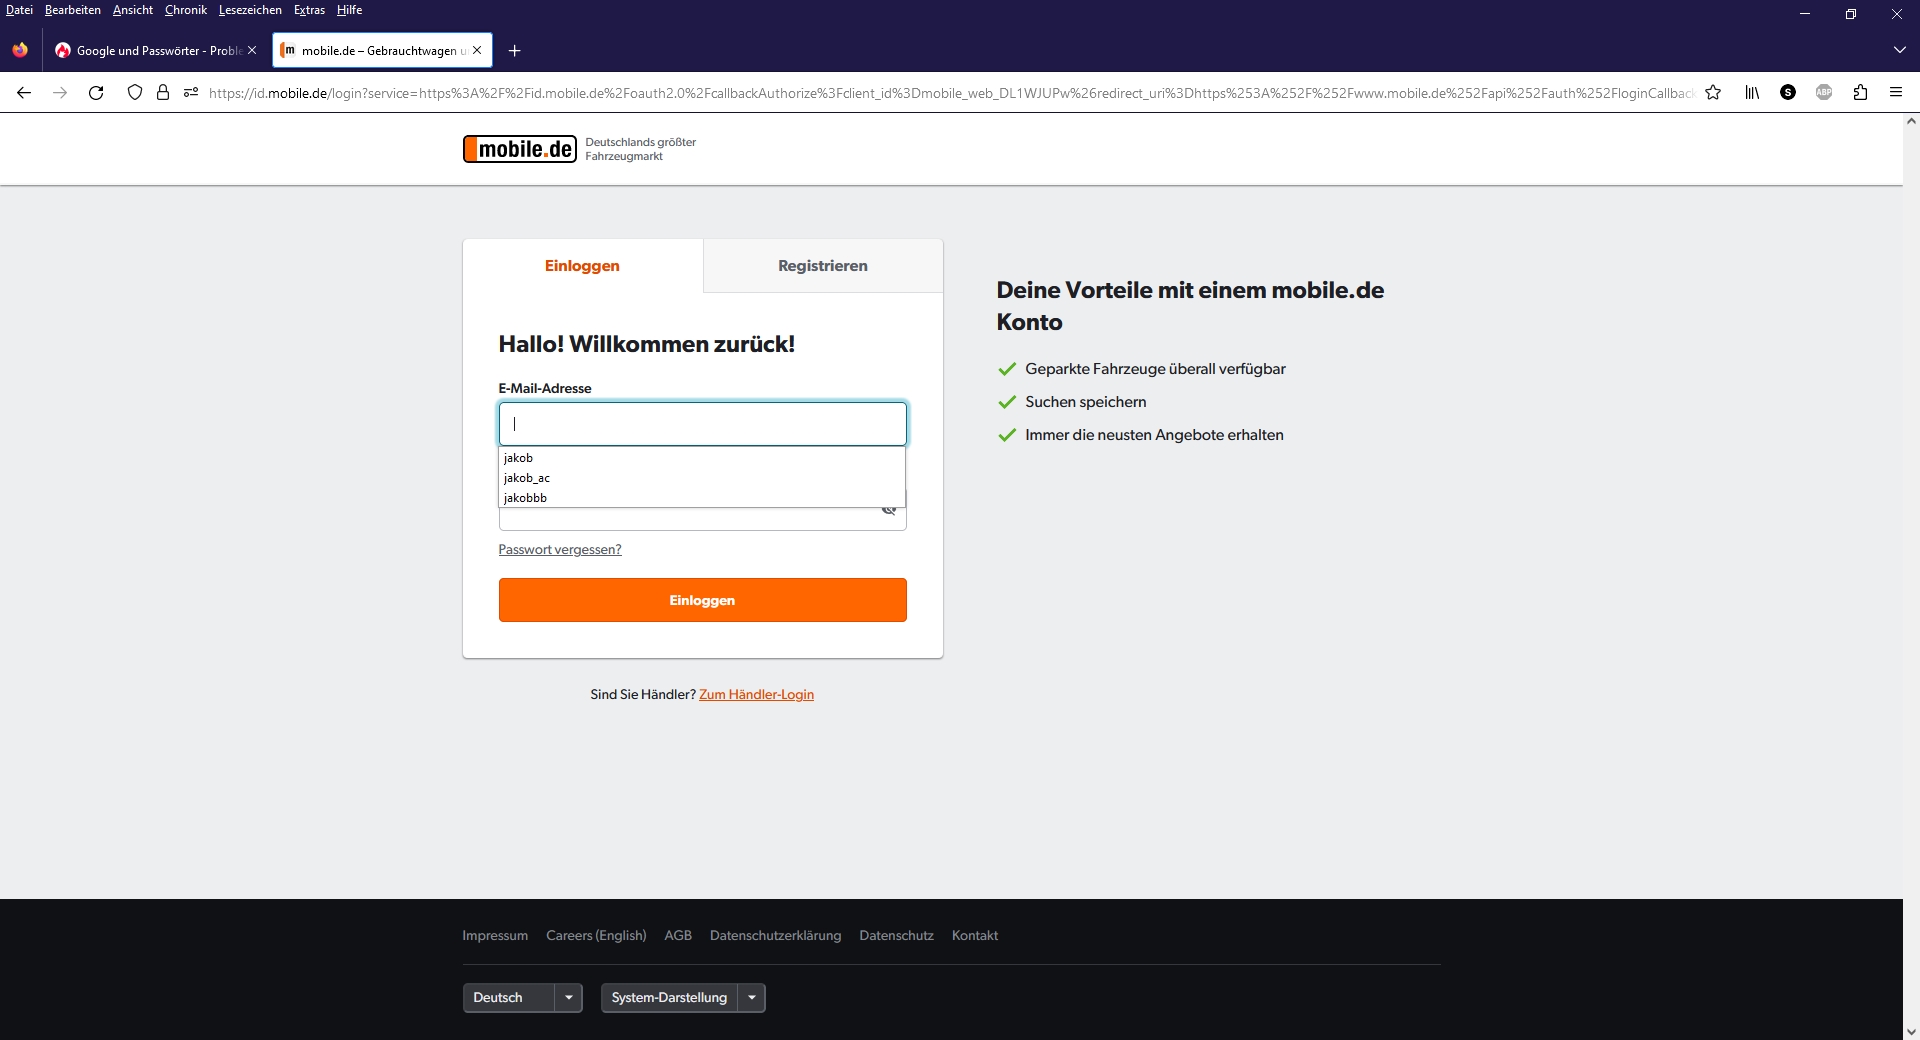
Task: Open the Datenschutz footer link
Action: click(x=896, y=936)
